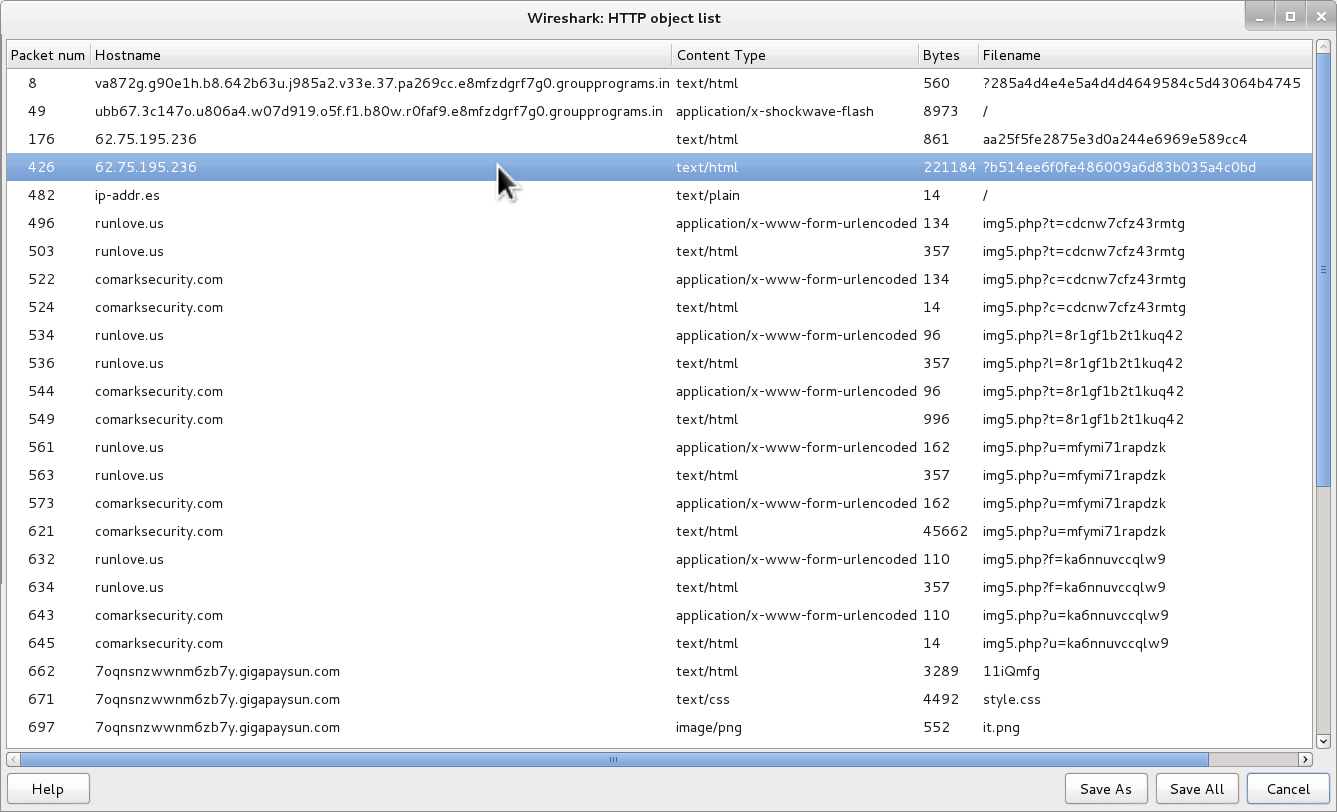Select packet 573 comarksecurity.com row

click(x=659, y=503)
